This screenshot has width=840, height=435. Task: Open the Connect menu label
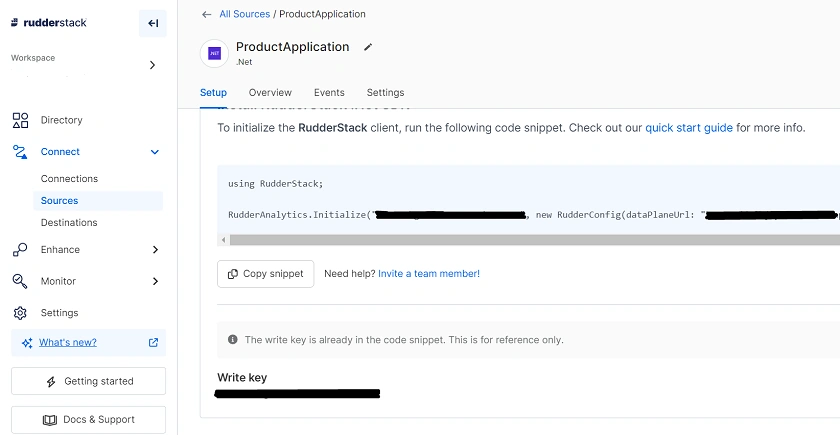(x=60, y=152)
